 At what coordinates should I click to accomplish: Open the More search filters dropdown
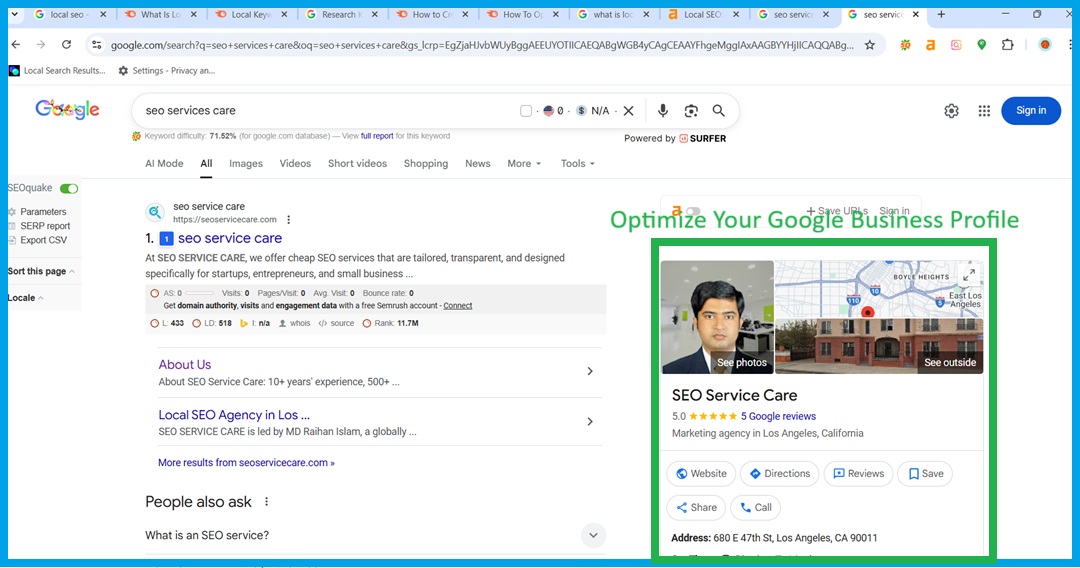click(x=524, y=164)
